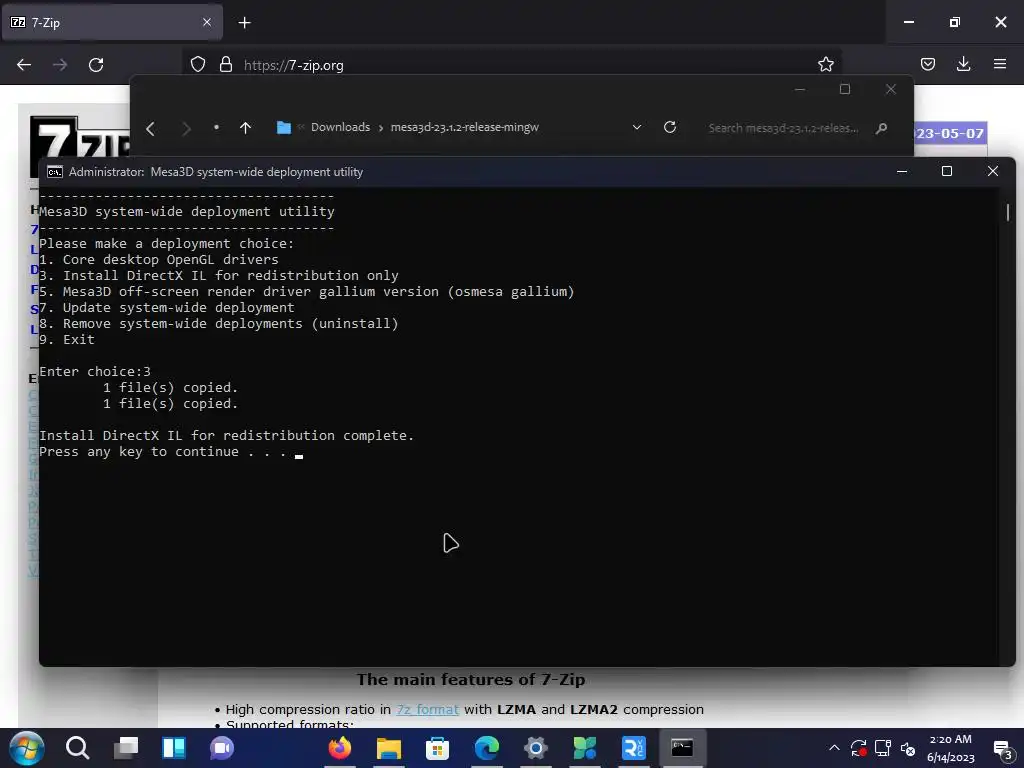Switch to Firefox on taskbar
1024x768 pixels.
pos(340,748)
